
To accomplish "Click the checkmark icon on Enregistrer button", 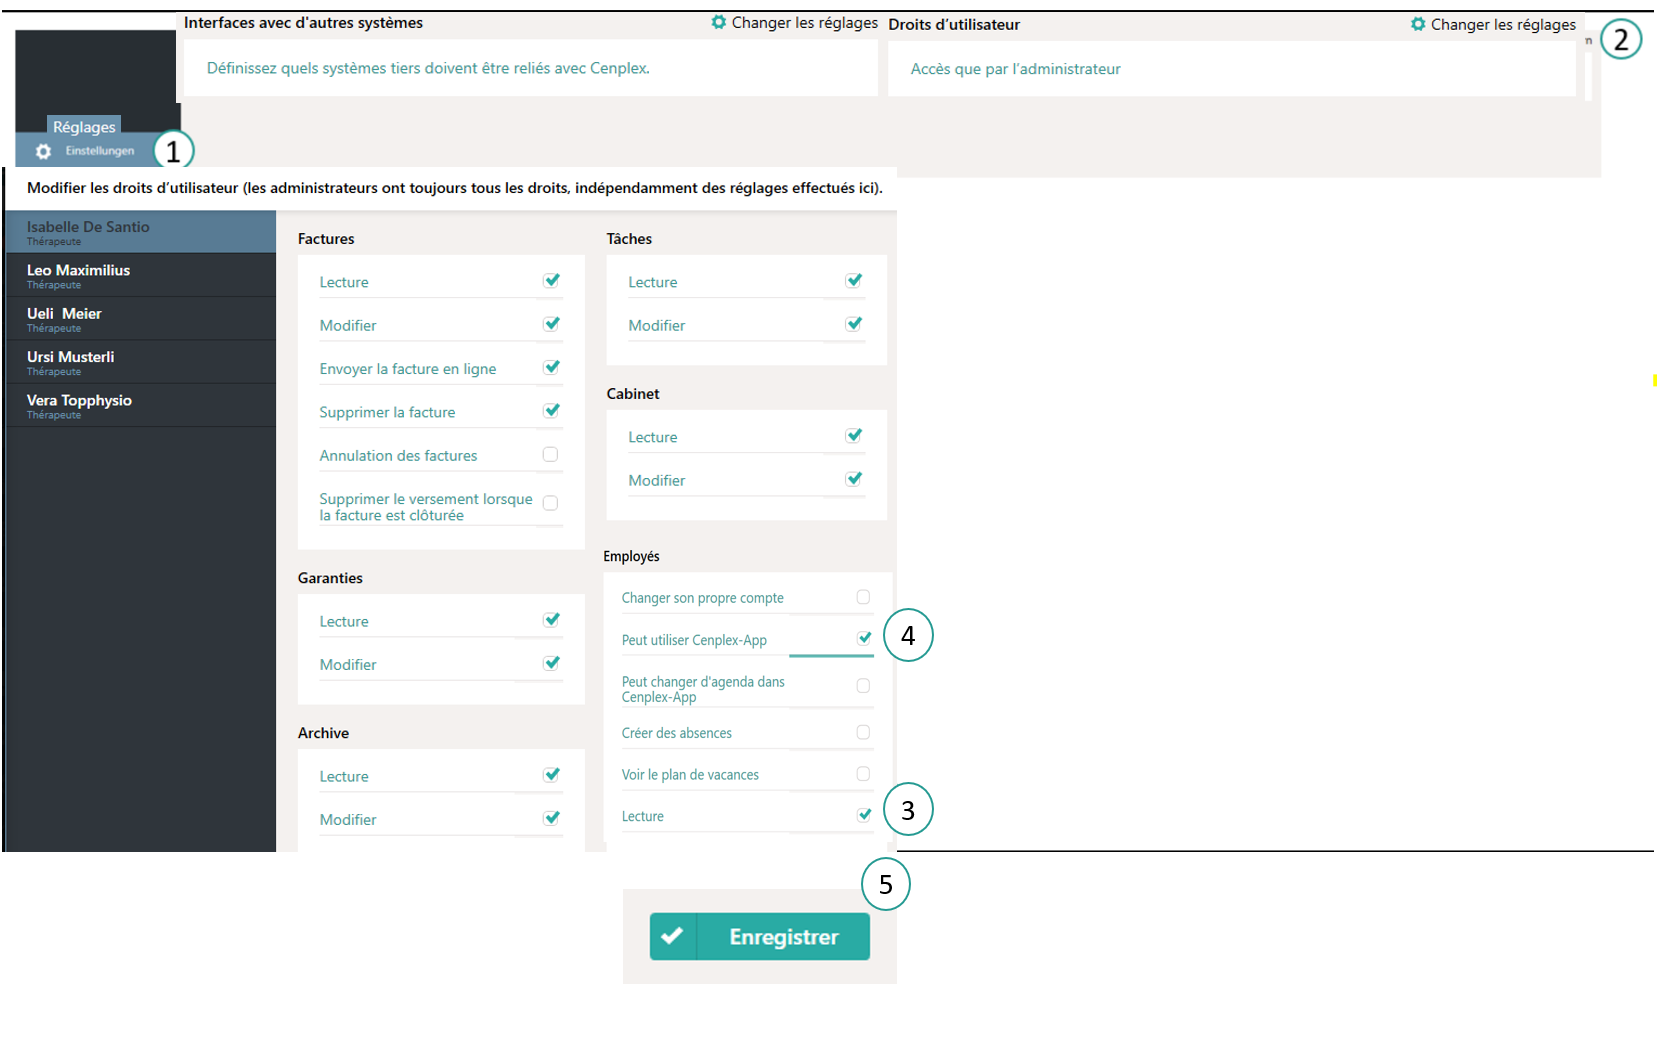I will coord(672,936).
